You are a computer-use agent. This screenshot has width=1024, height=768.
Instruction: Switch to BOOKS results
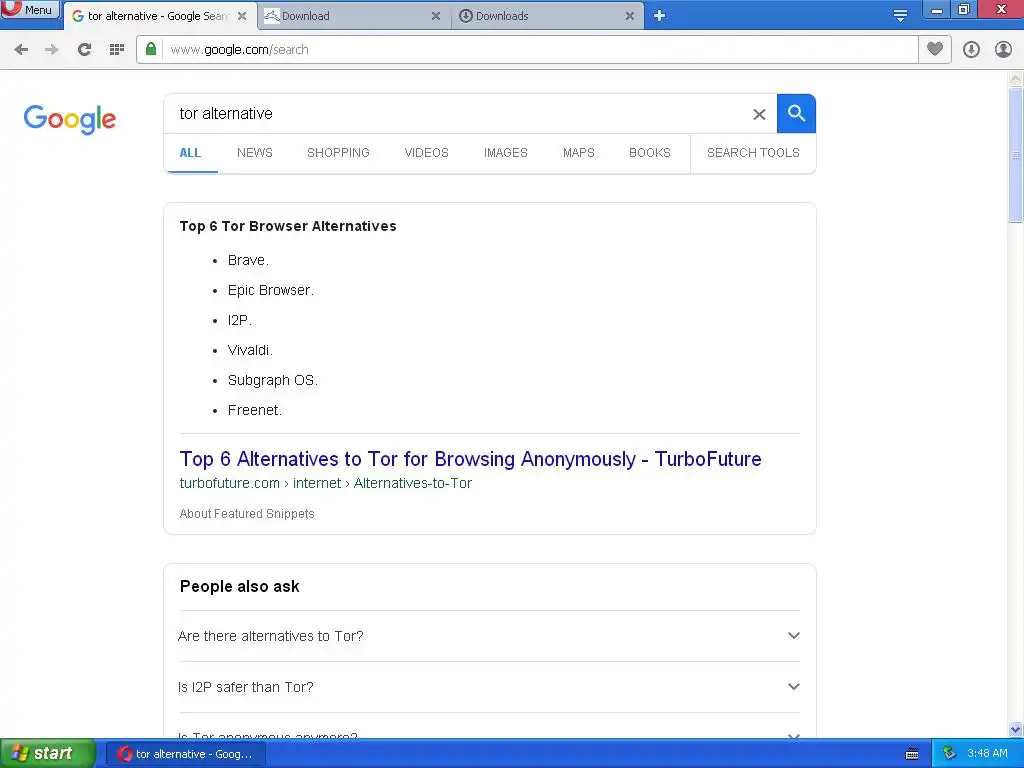[x=650, y=153]
